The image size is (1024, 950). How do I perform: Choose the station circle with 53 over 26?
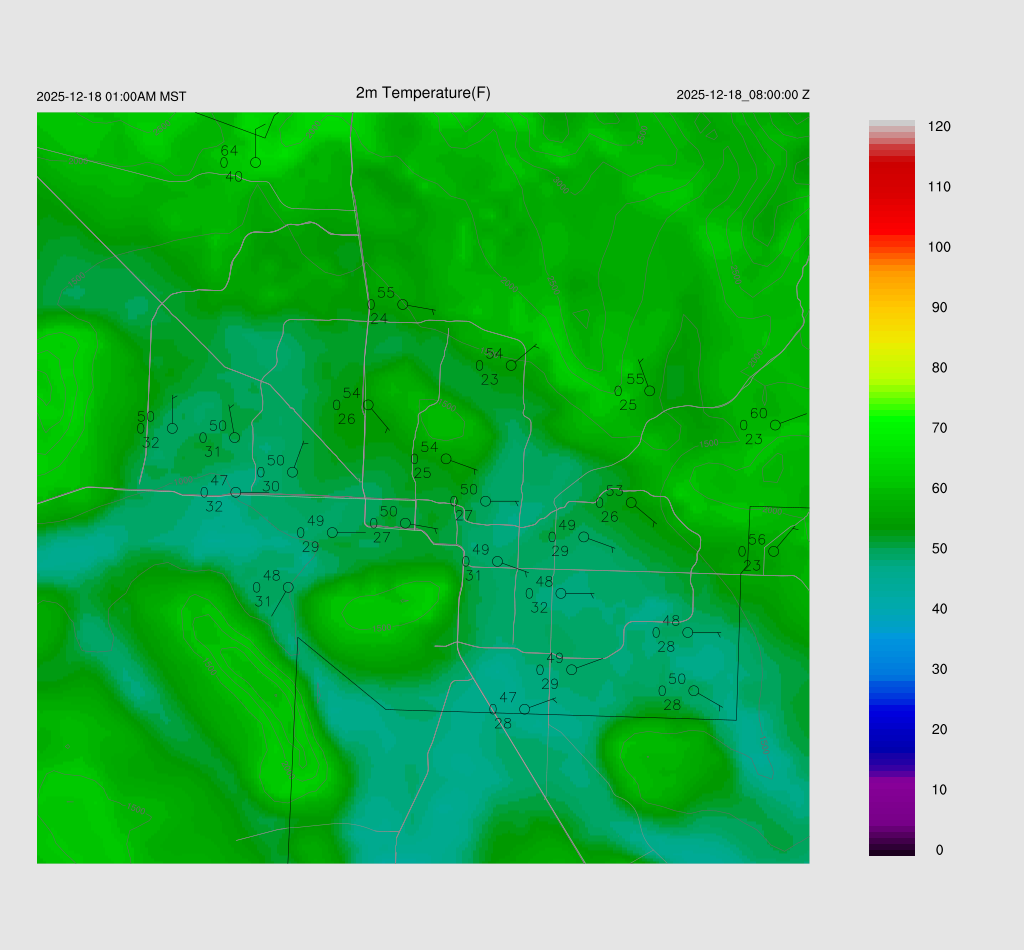(x=631, y=503)
